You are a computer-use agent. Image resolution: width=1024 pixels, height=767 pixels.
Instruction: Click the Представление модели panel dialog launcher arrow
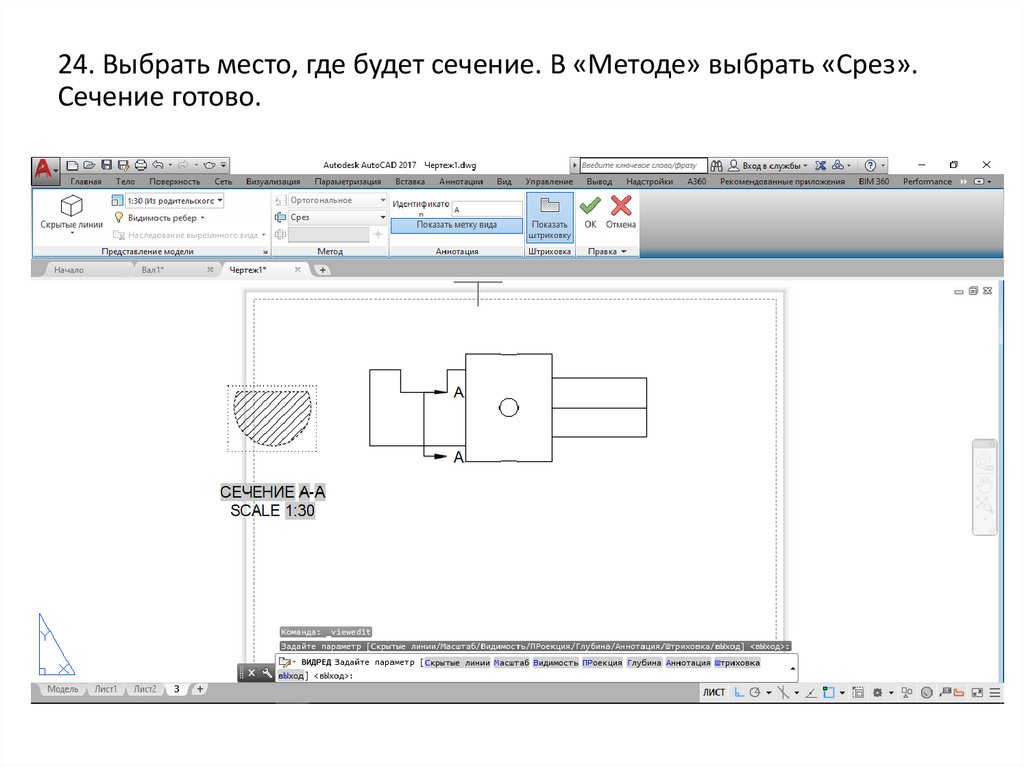[x=265, y=252]
